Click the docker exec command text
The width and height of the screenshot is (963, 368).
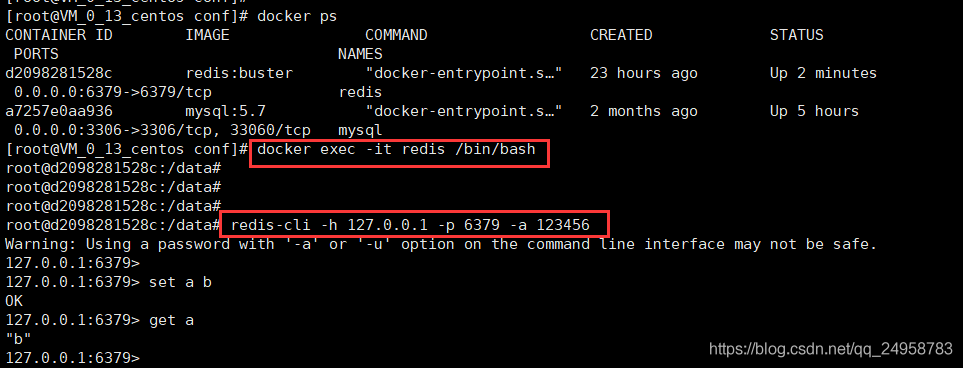(397, 149)
